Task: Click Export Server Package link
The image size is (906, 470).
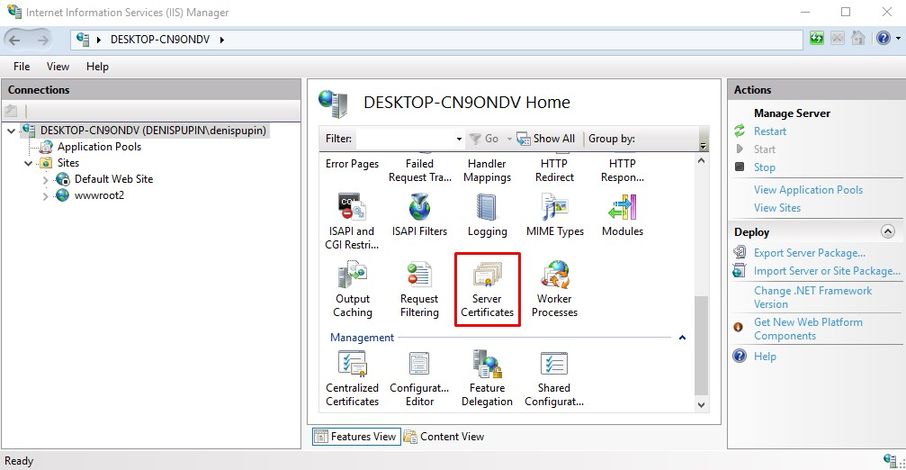Action: click(x=810, y=253)
